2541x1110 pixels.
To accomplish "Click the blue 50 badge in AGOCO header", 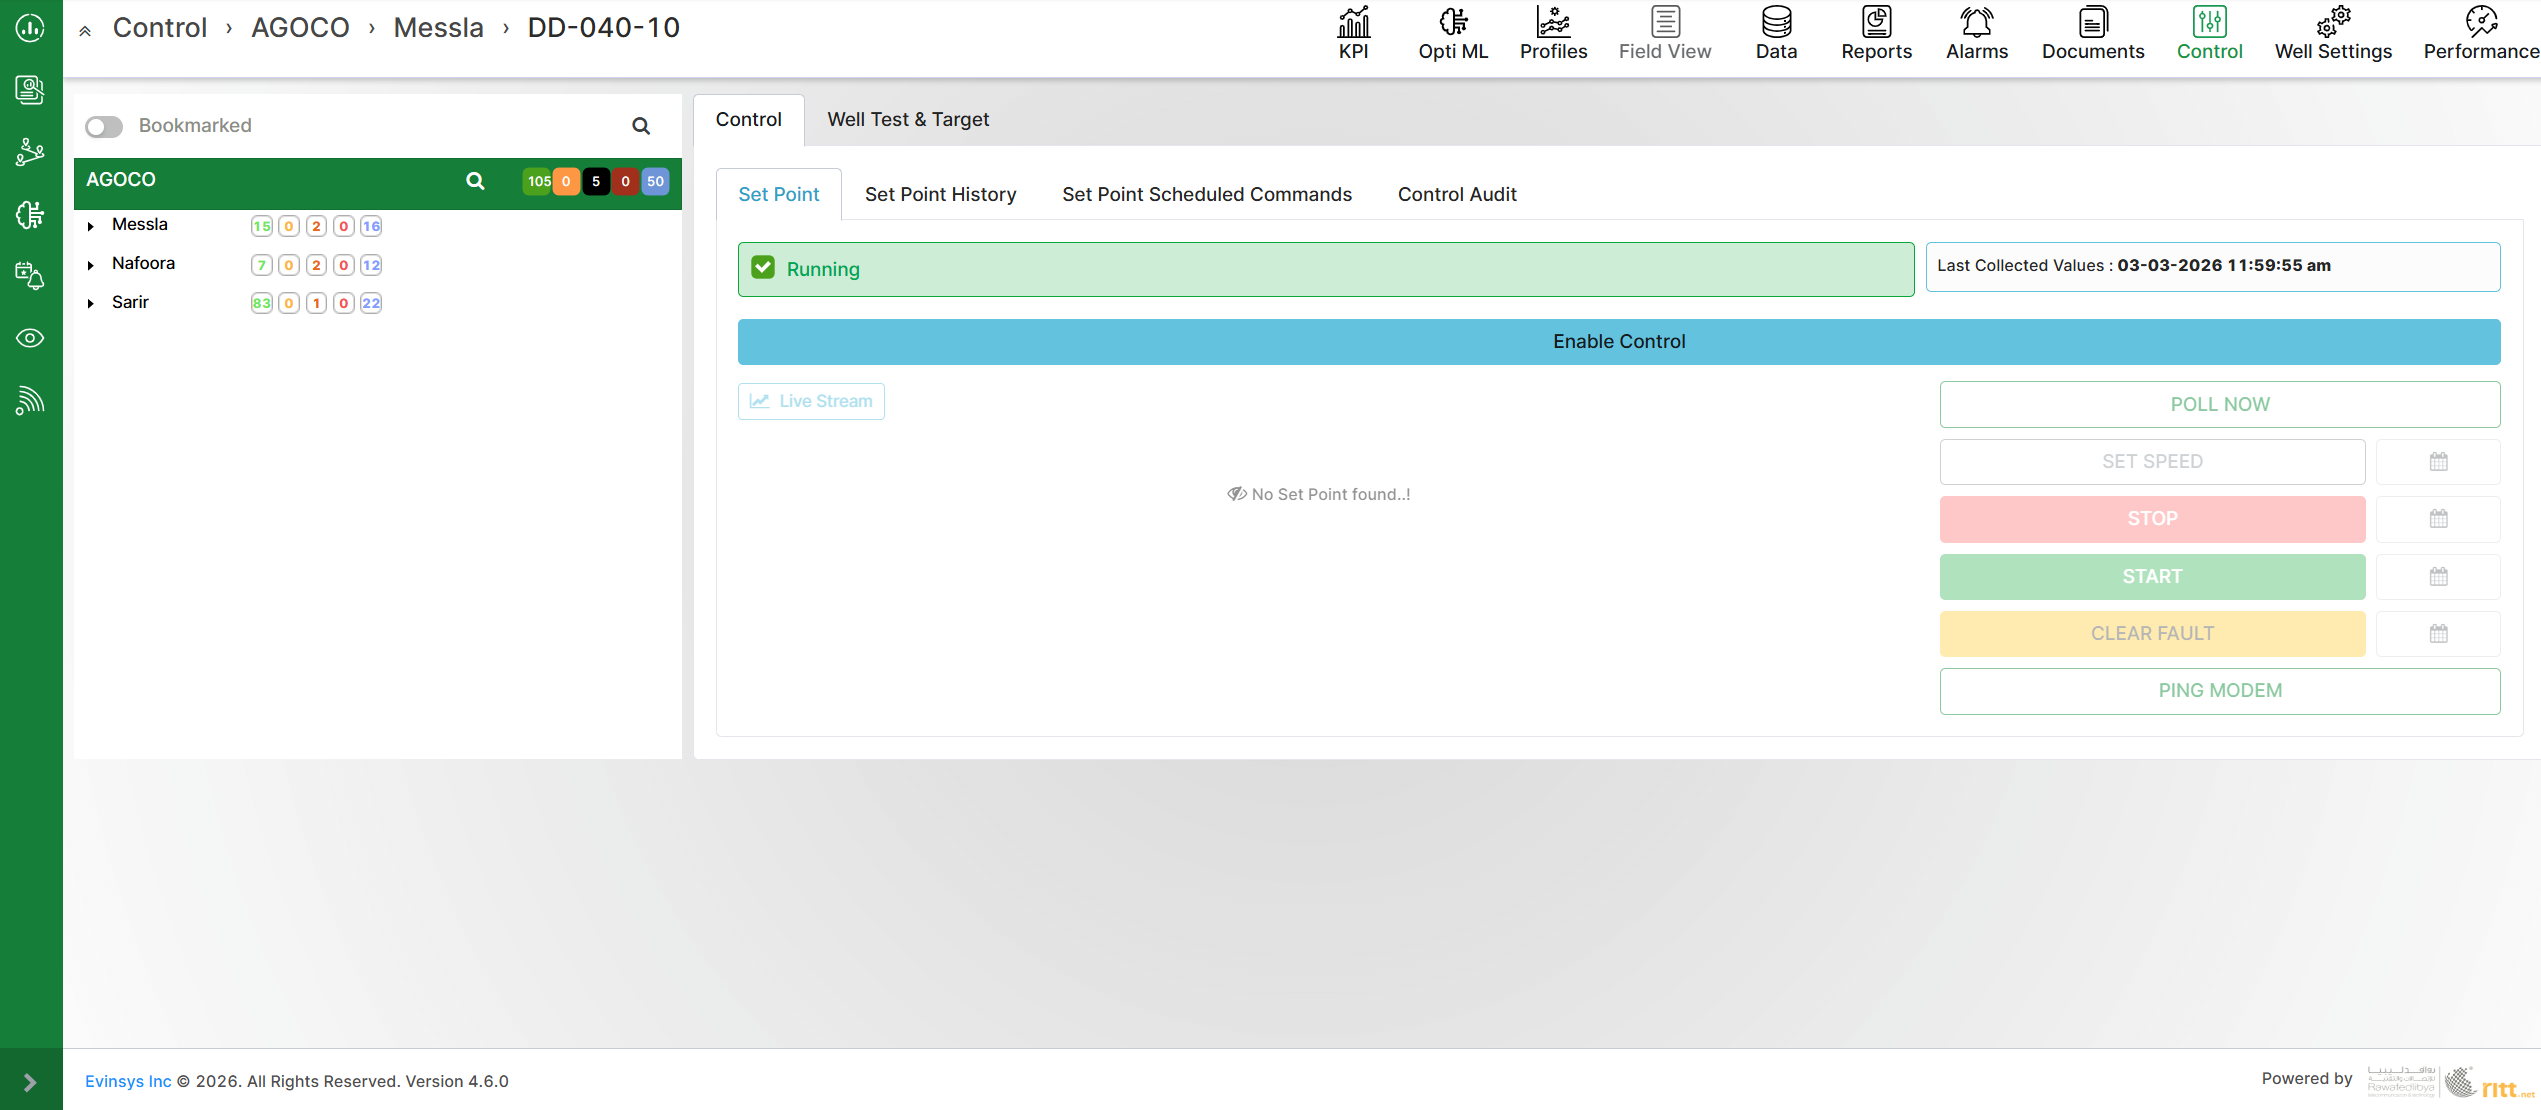I will coord(655,181).
